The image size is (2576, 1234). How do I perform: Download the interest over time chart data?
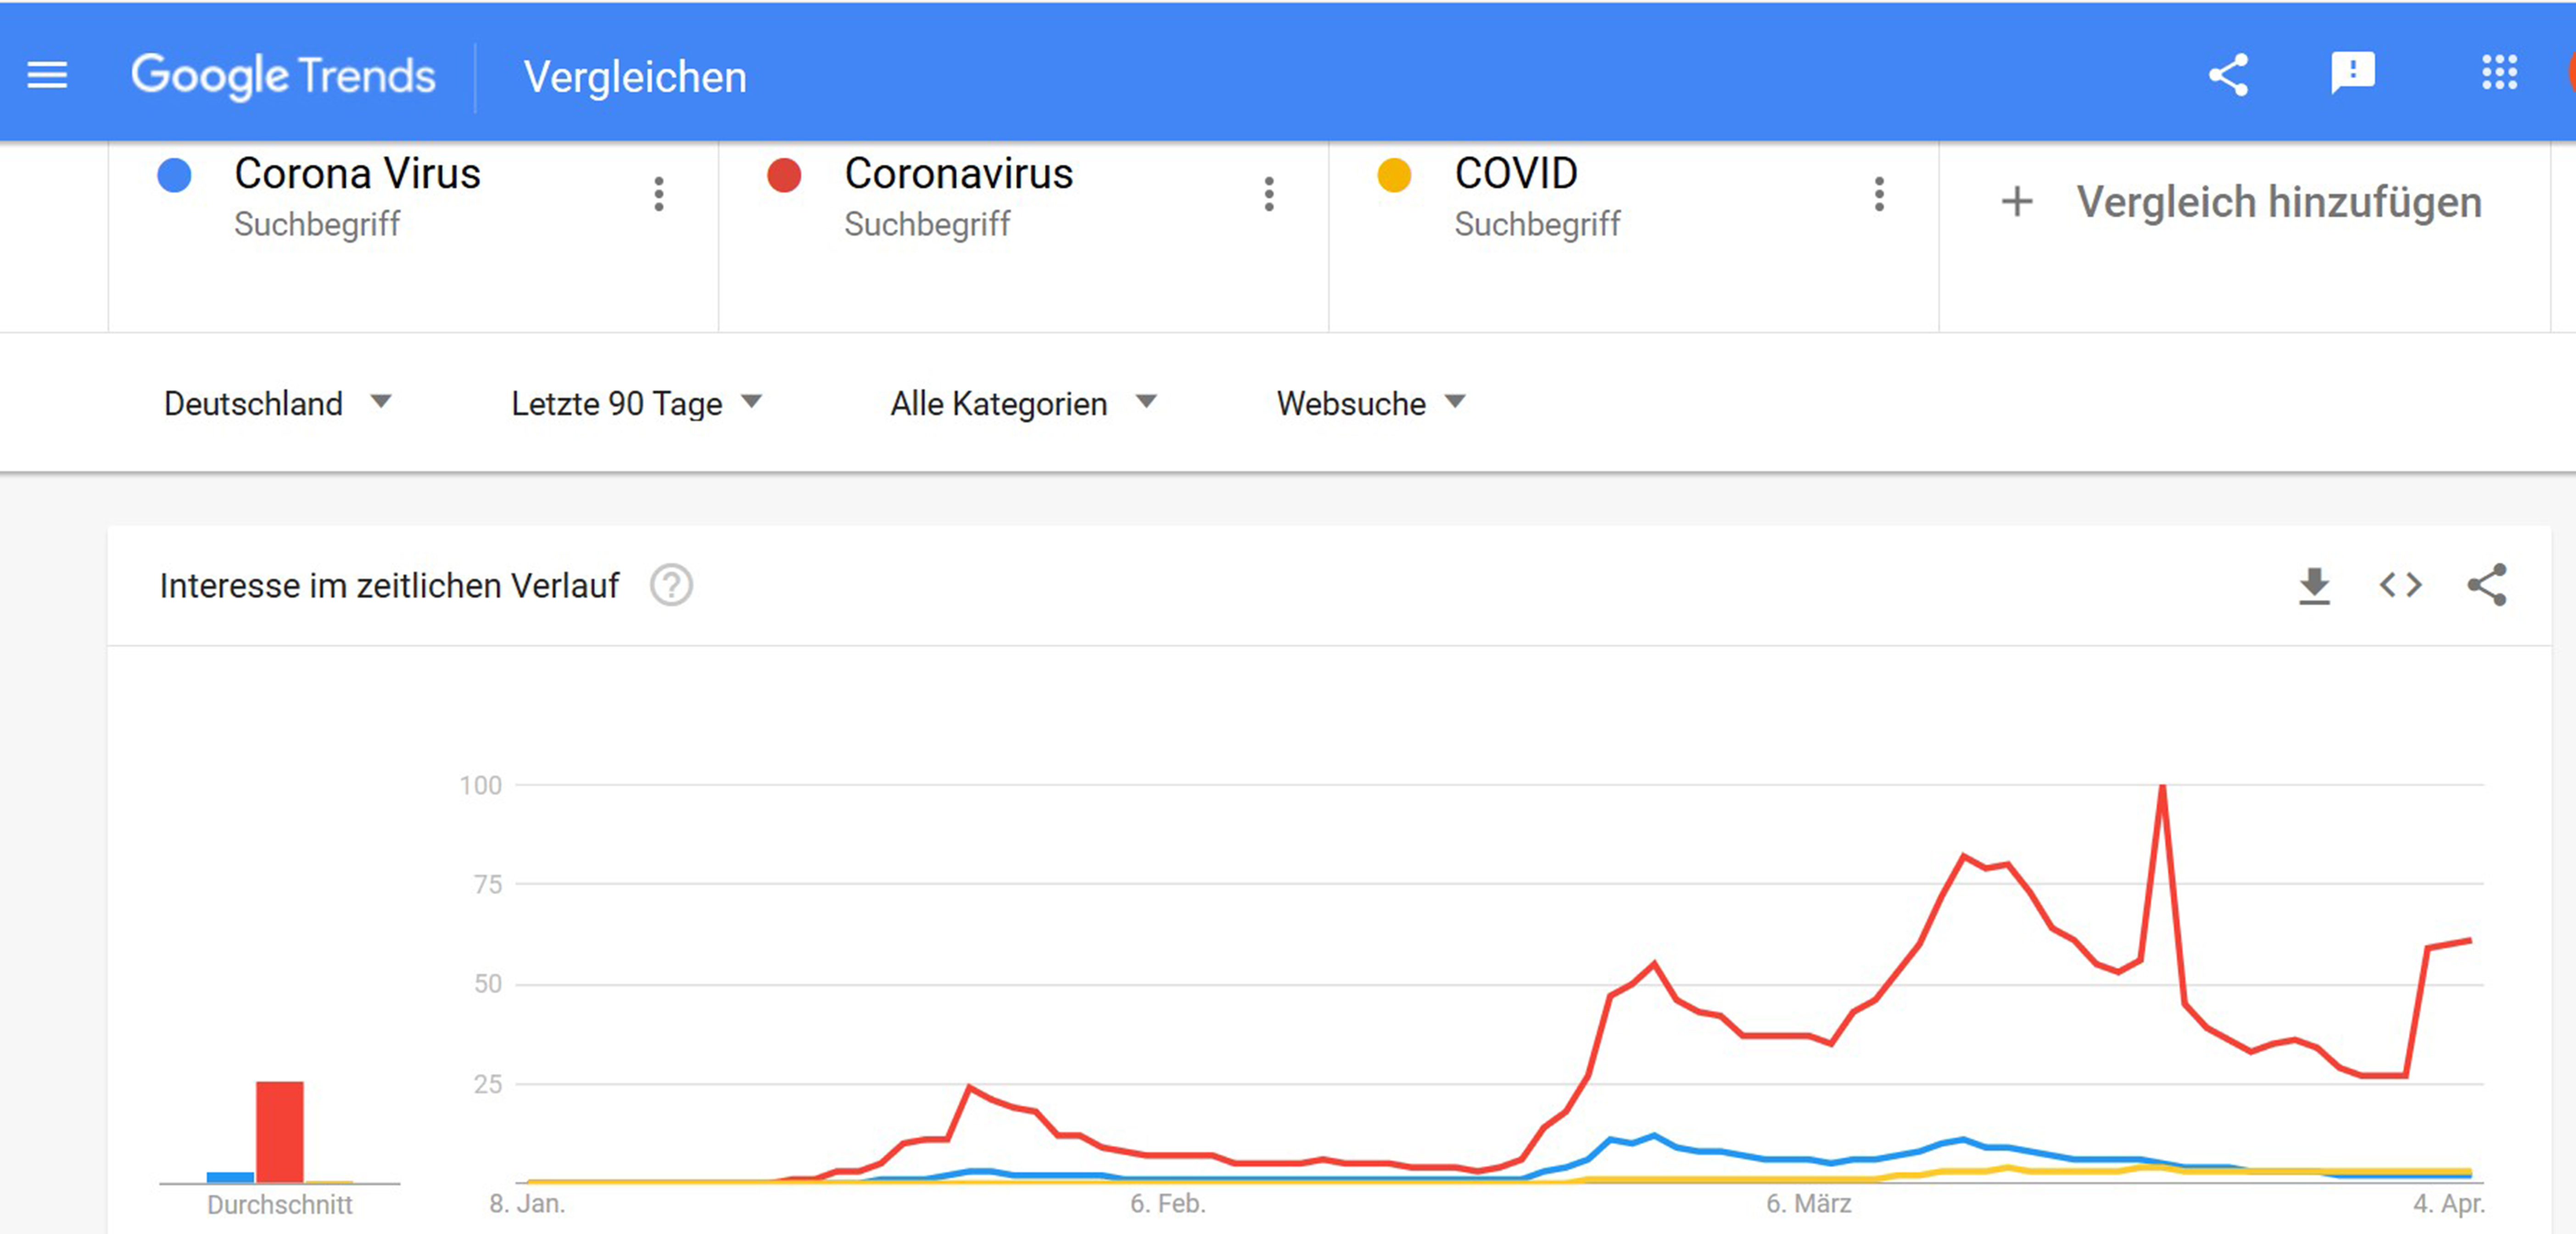pyautogui.click(x=2314, y=585)
